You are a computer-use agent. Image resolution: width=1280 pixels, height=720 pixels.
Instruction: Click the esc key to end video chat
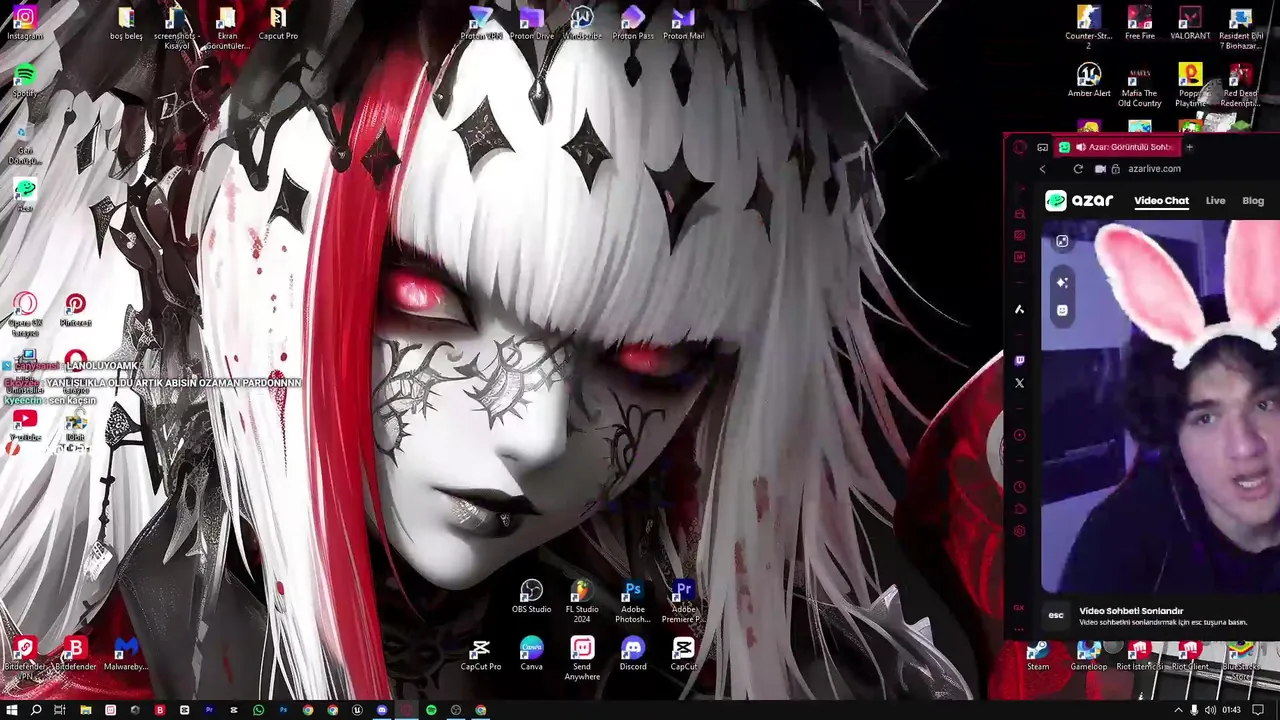1056,616
